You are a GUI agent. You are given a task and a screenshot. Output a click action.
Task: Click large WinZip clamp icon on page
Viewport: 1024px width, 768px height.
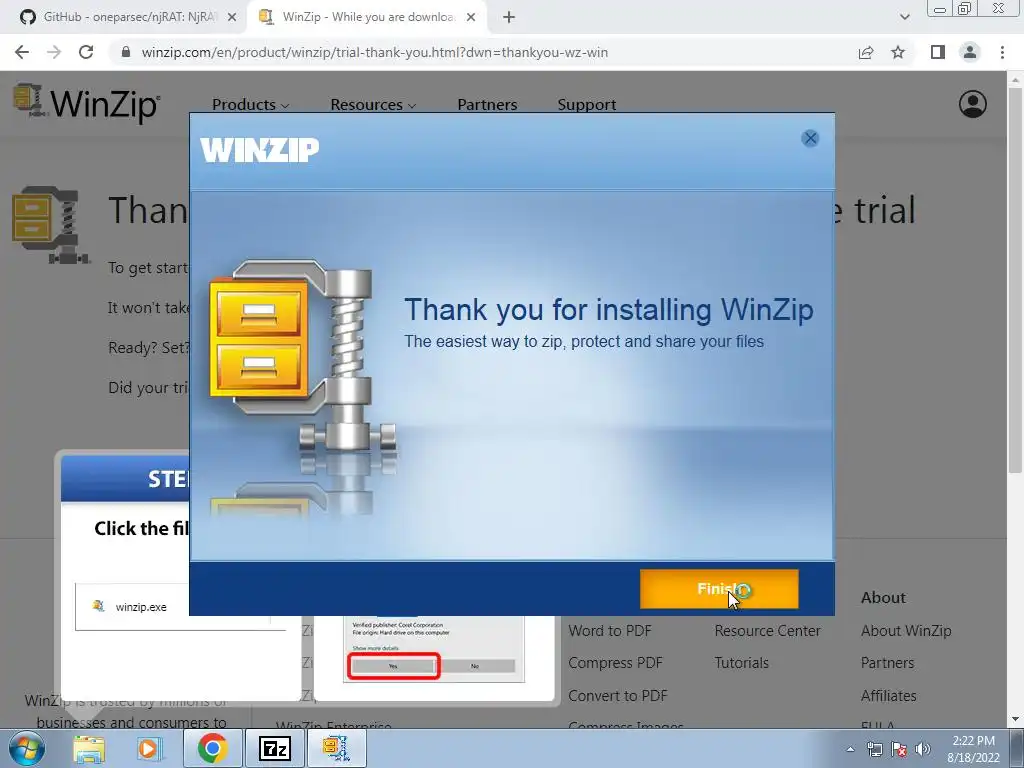[x=50, y=225]
